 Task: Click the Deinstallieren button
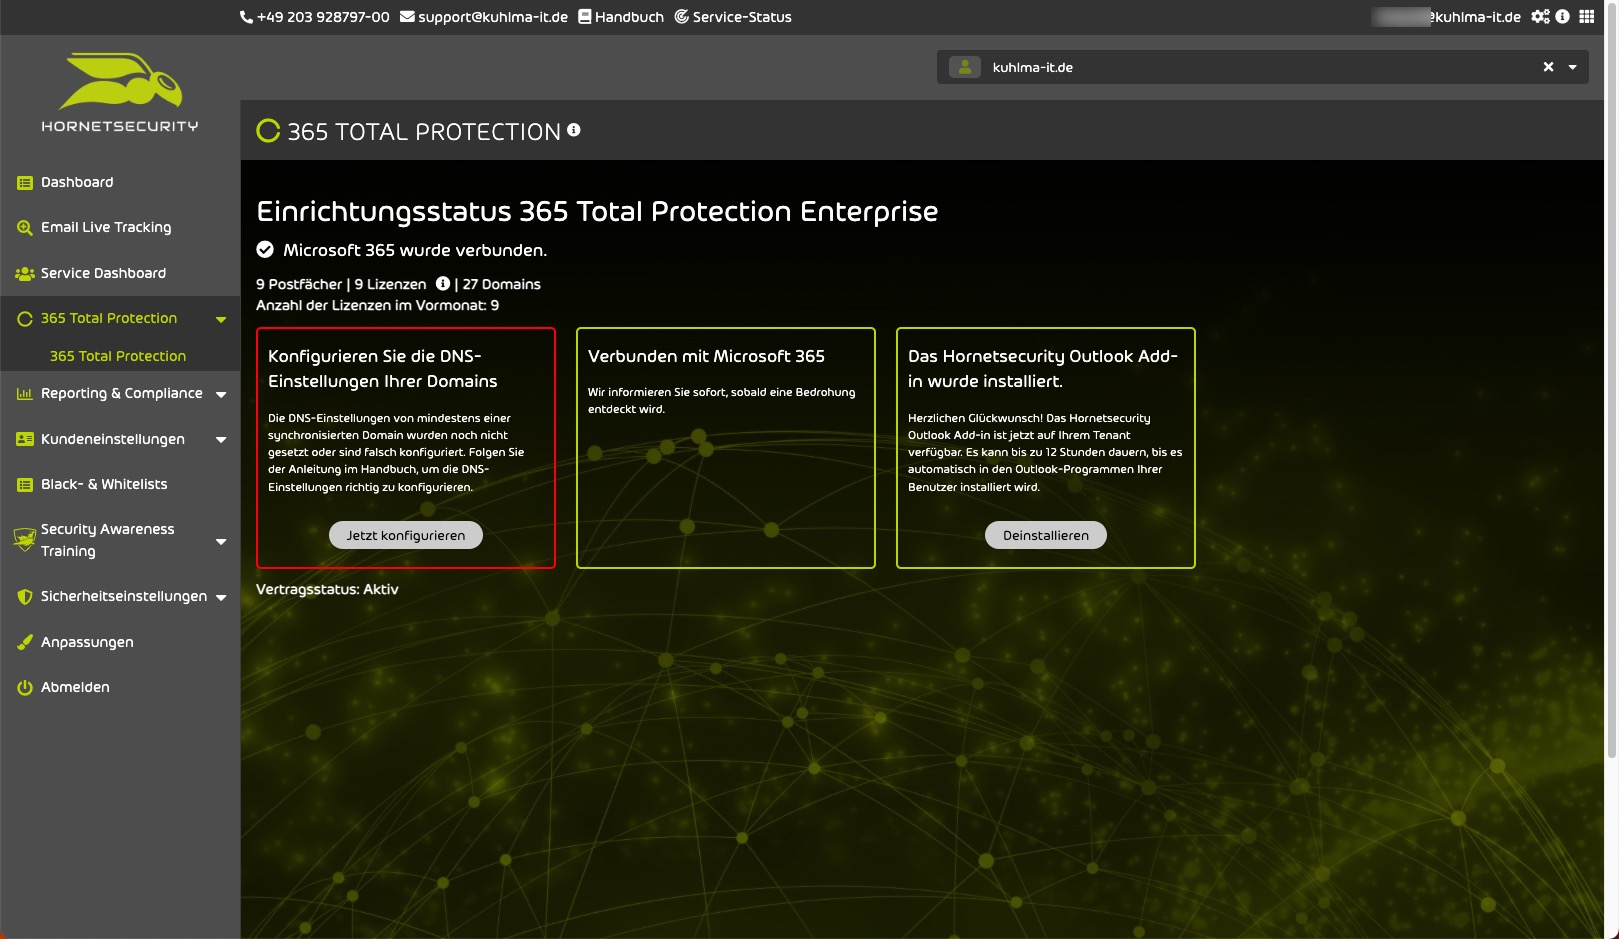coord(1046,535)
